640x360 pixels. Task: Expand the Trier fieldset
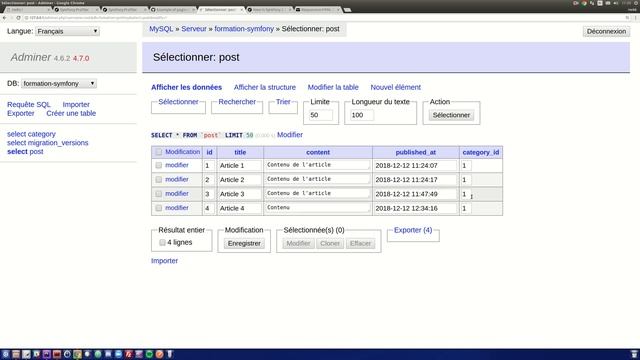pos(283,102)
